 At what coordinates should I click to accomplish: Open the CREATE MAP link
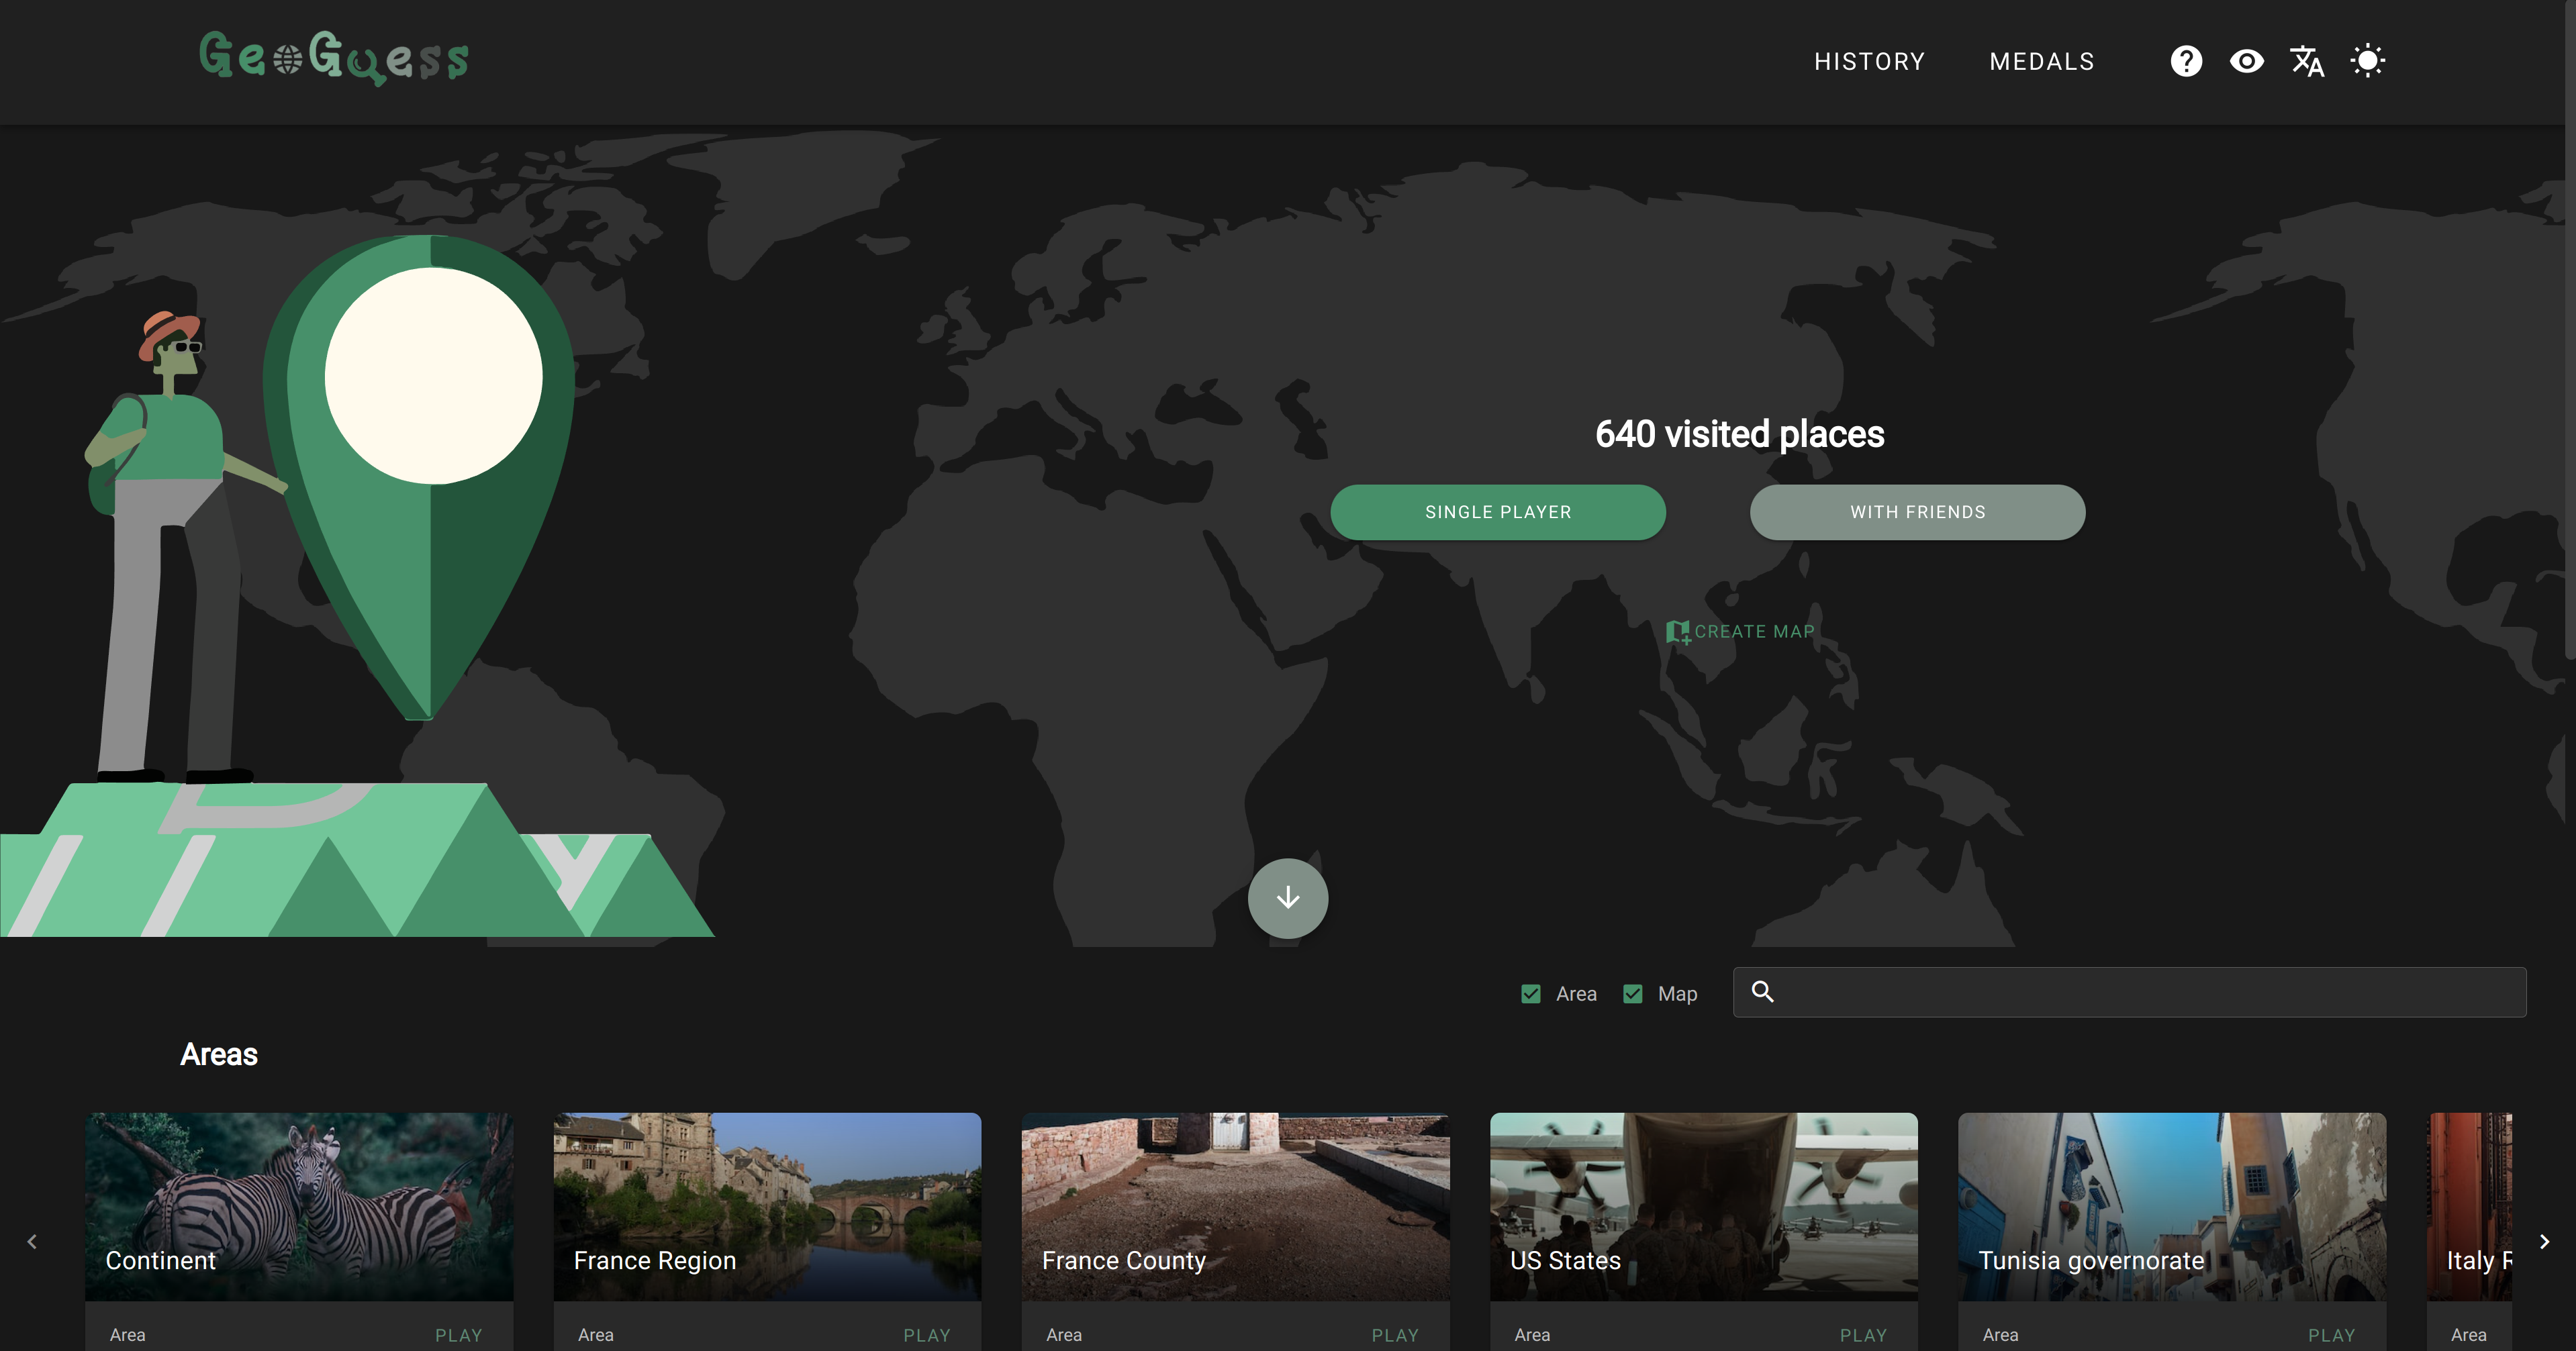(1753, 631)
